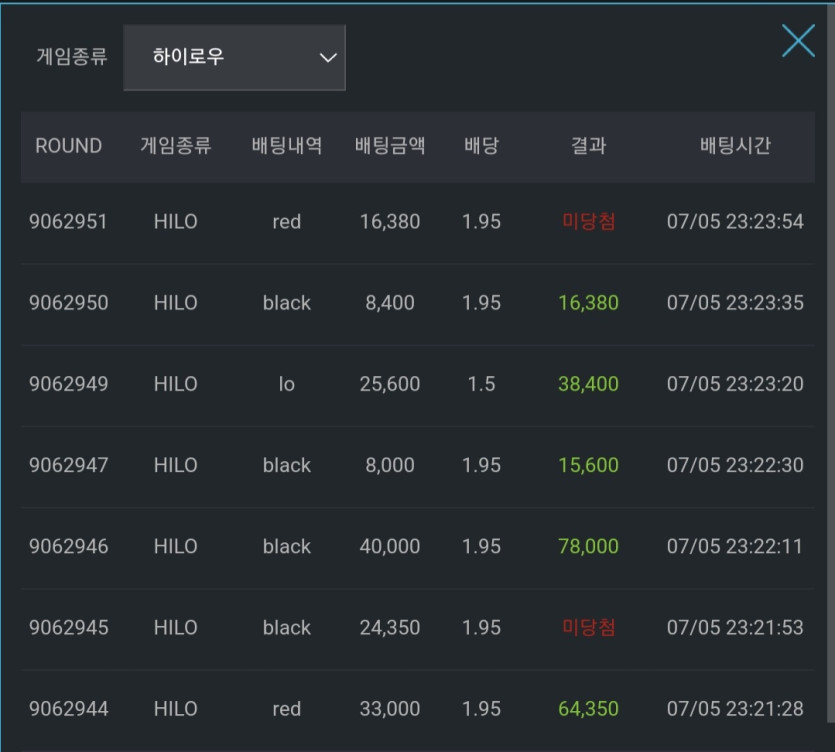Click the green 16,380 result in round 9062950
The image size is (835, 752).
pos(588,303)
